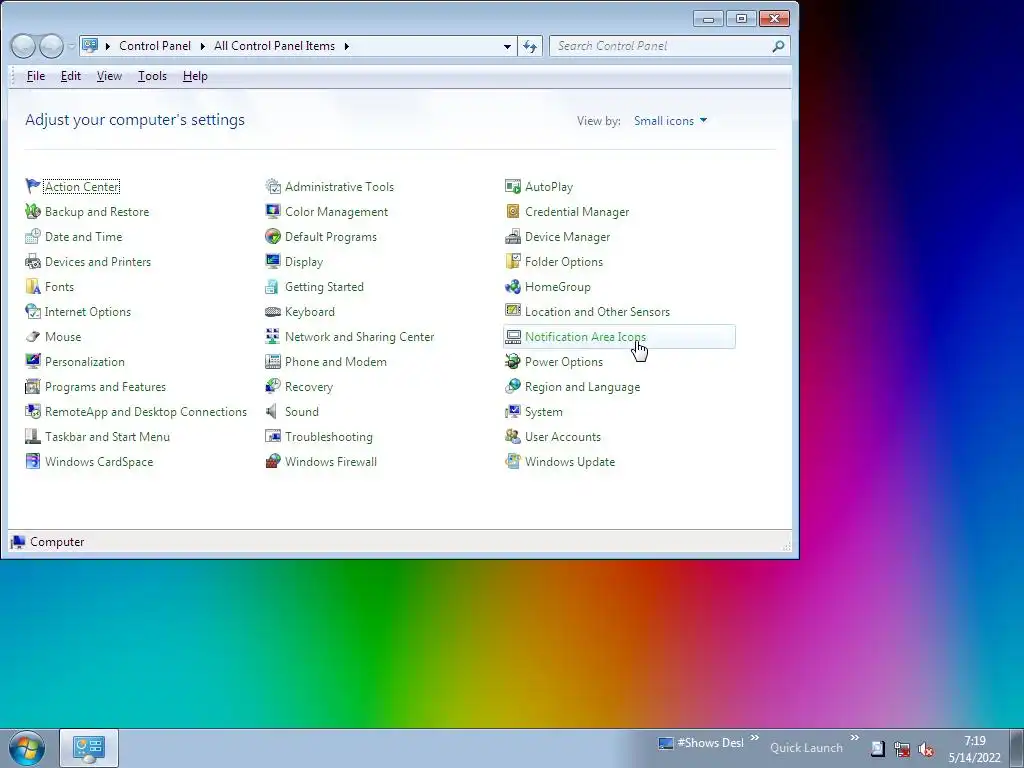Click the AutoPlay icon

pos(513,186)
